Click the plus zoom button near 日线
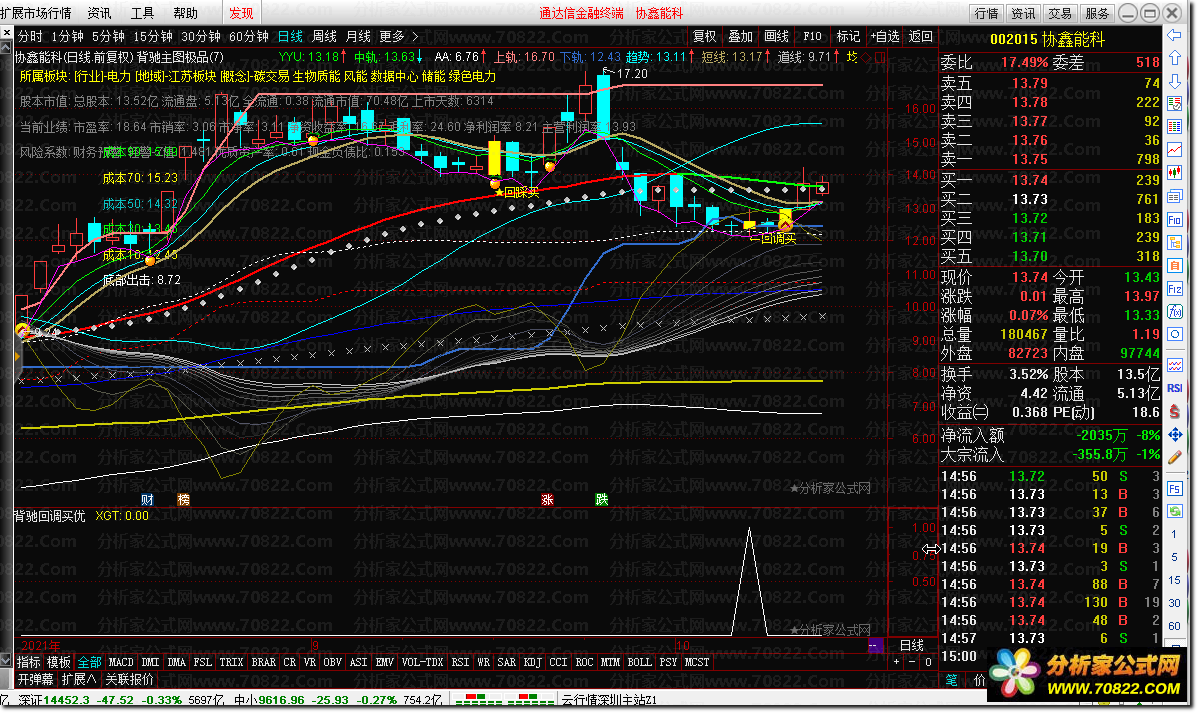 point(896,662)
